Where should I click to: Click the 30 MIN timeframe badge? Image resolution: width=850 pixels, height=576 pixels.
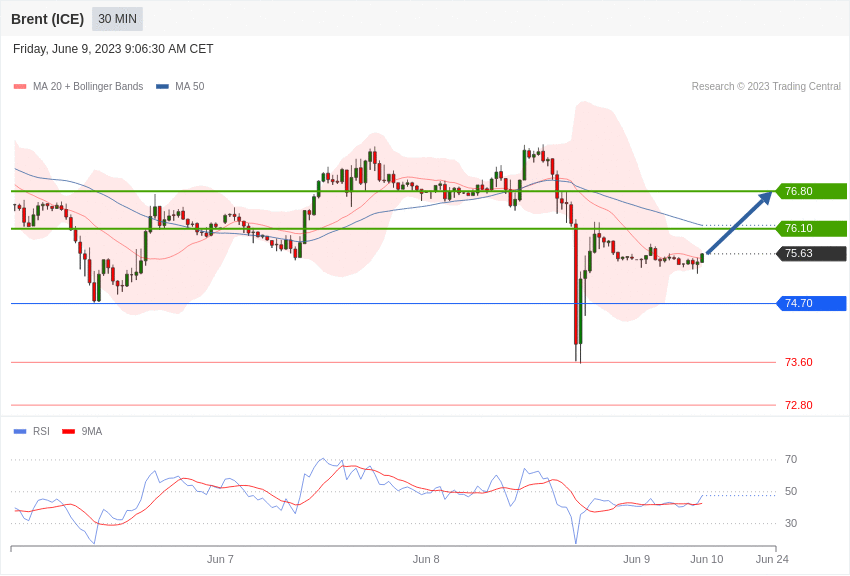coord(117,19)
